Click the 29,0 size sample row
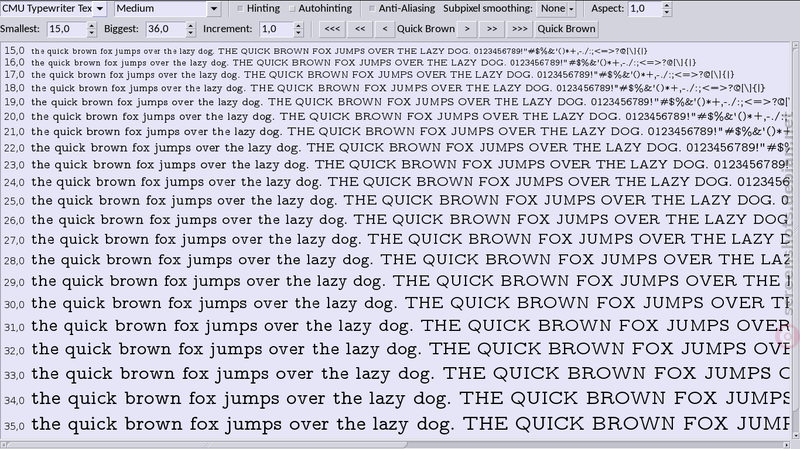800x449 pixels. (x=396, y=281)
